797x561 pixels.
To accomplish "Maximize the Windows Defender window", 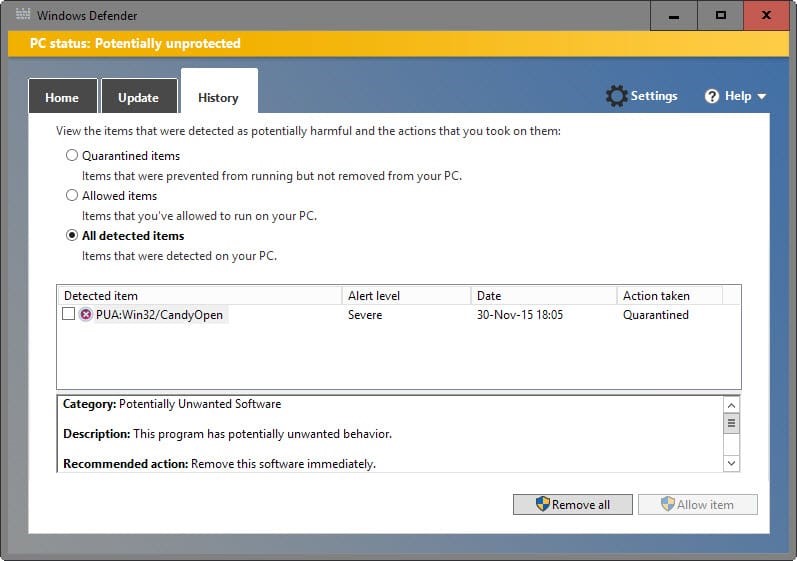I will pyautogui.click(x=720, y=16).
